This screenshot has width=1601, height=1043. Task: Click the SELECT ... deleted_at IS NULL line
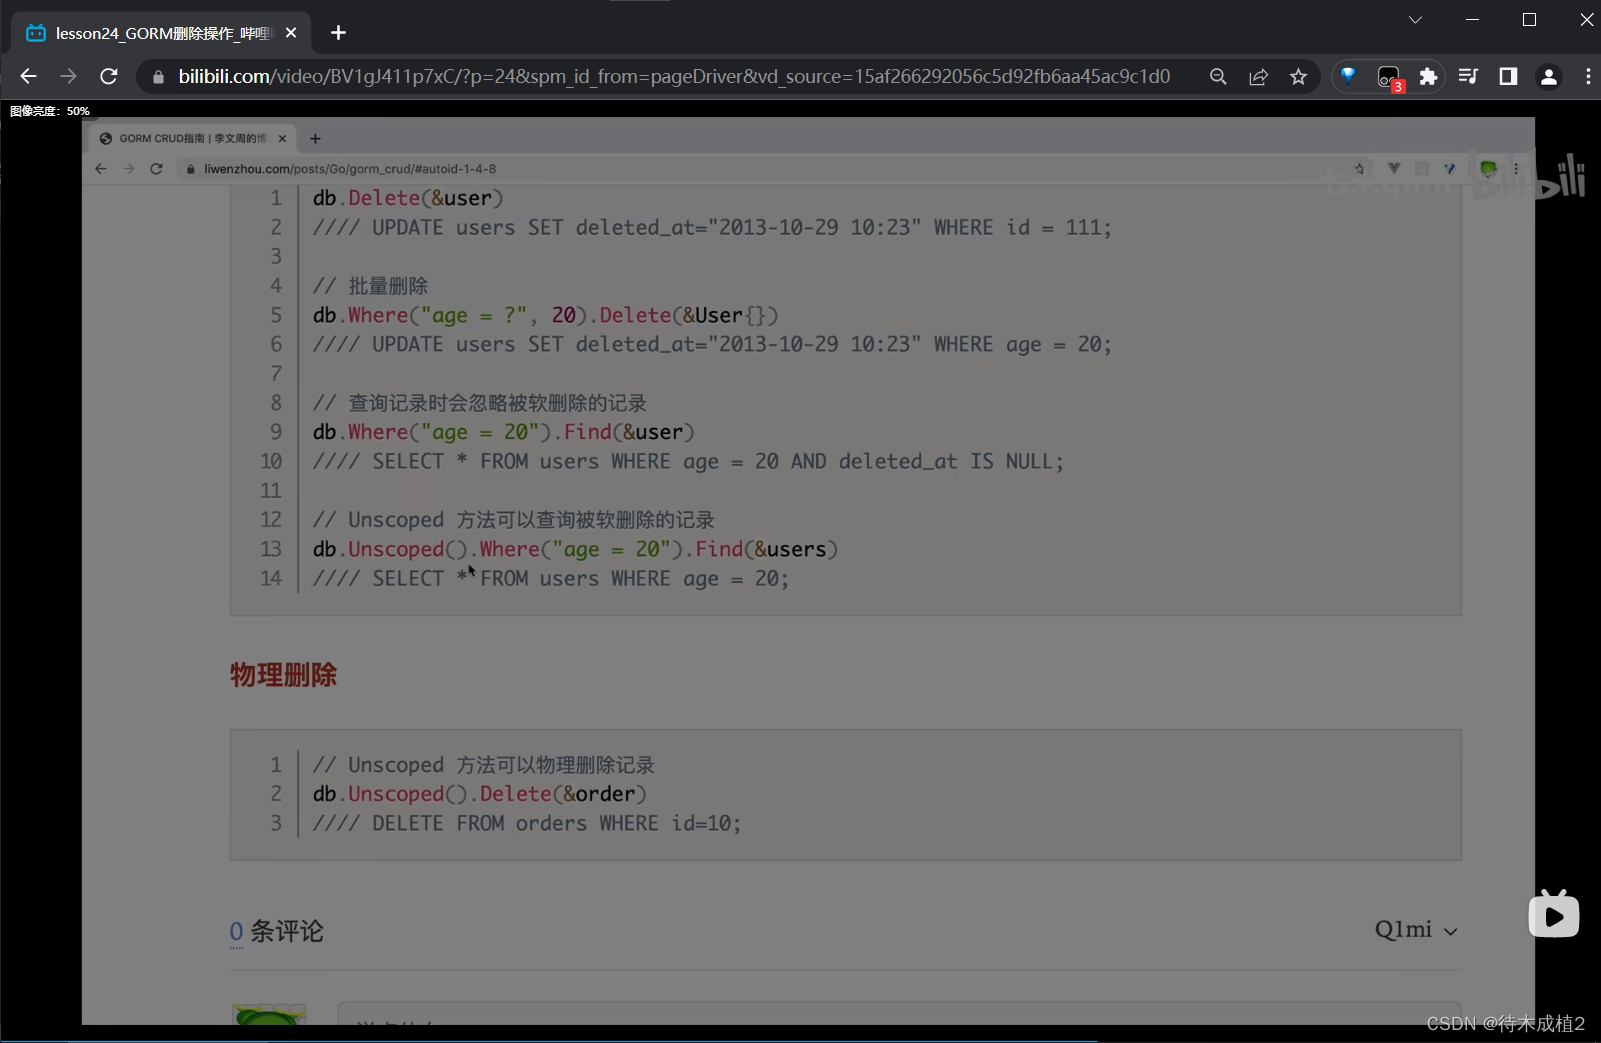pyautogui.click(x=688, y=461)
